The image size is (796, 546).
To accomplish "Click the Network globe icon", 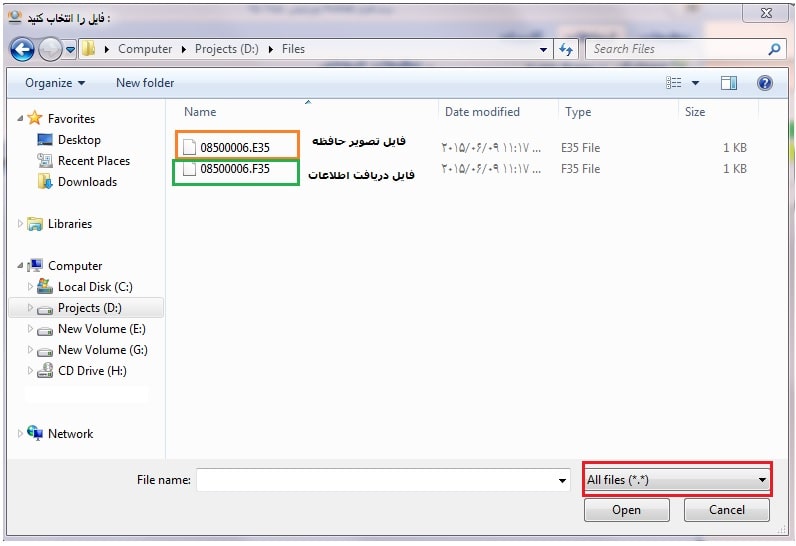I will click(x=35, y=433).
